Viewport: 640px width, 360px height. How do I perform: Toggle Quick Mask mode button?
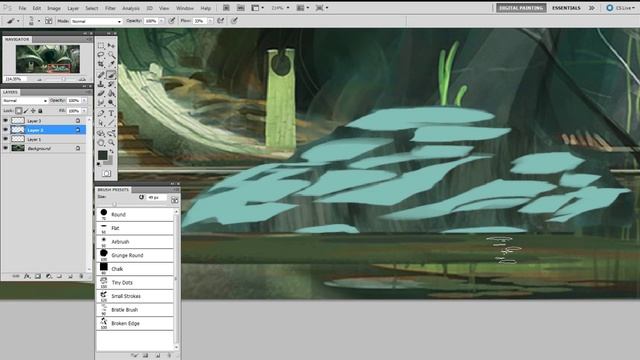point(107,173)
